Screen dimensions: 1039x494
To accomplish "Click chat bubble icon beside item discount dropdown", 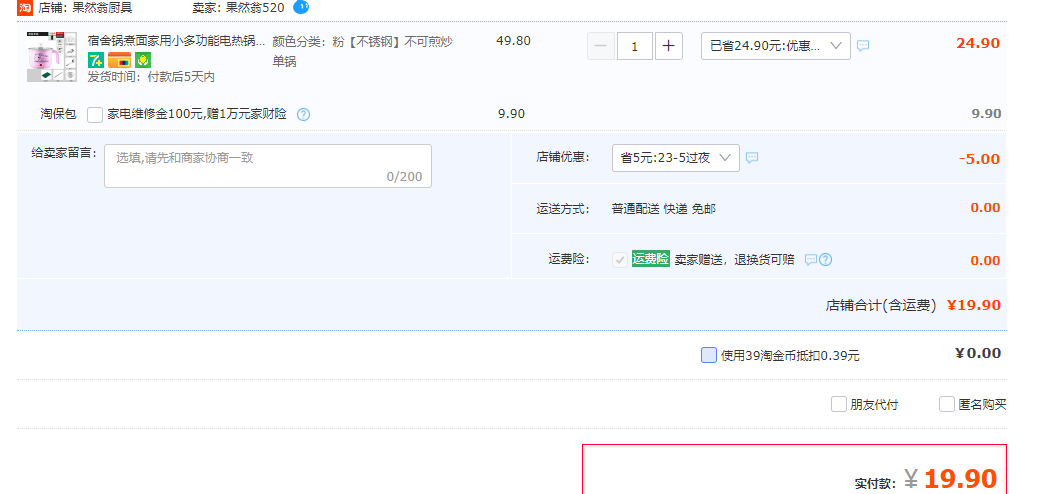I will pyautogui.click(x=863, y=46).
